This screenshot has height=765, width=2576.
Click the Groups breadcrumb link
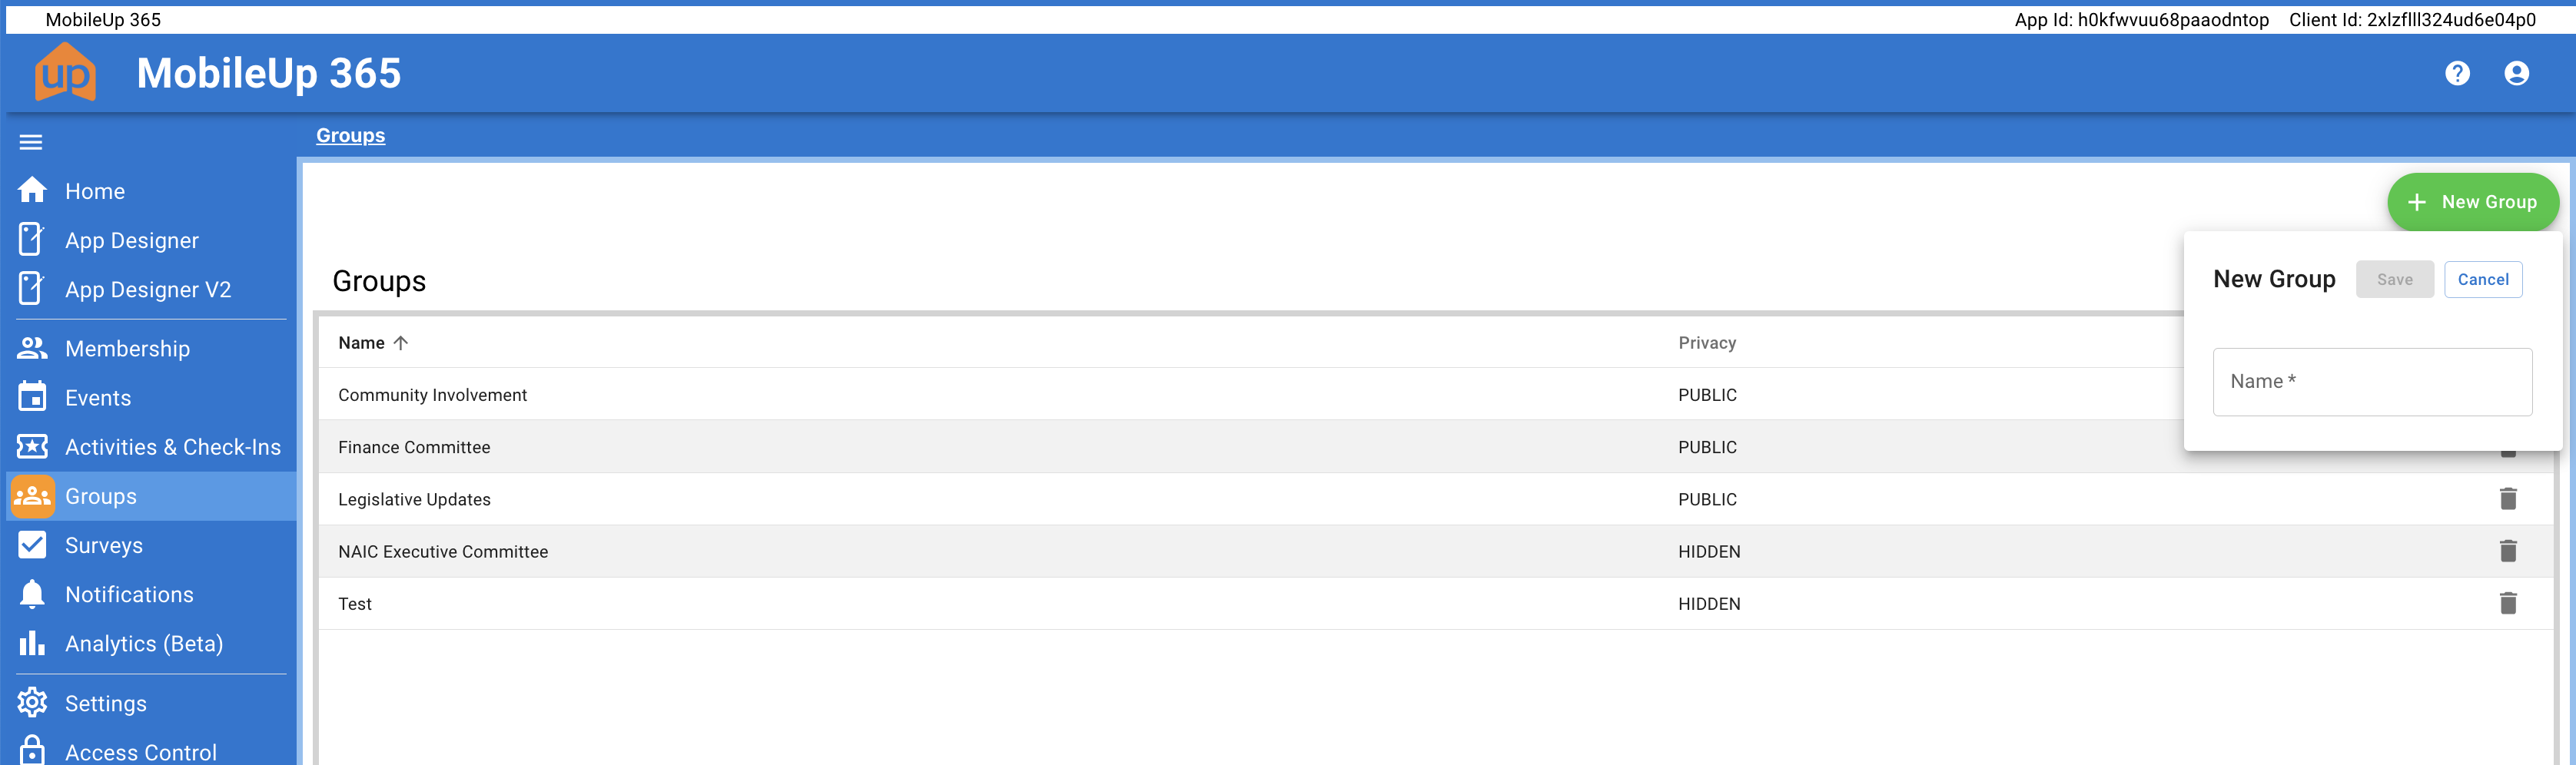[350, 136]
